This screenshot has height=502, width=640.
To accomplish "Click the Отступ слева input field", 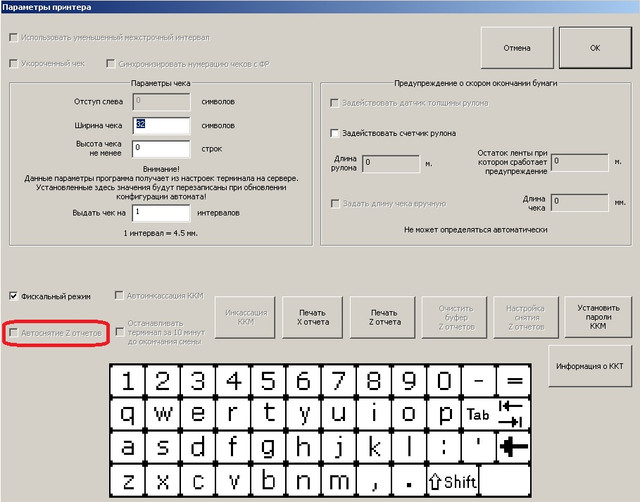I will (161, 102).
